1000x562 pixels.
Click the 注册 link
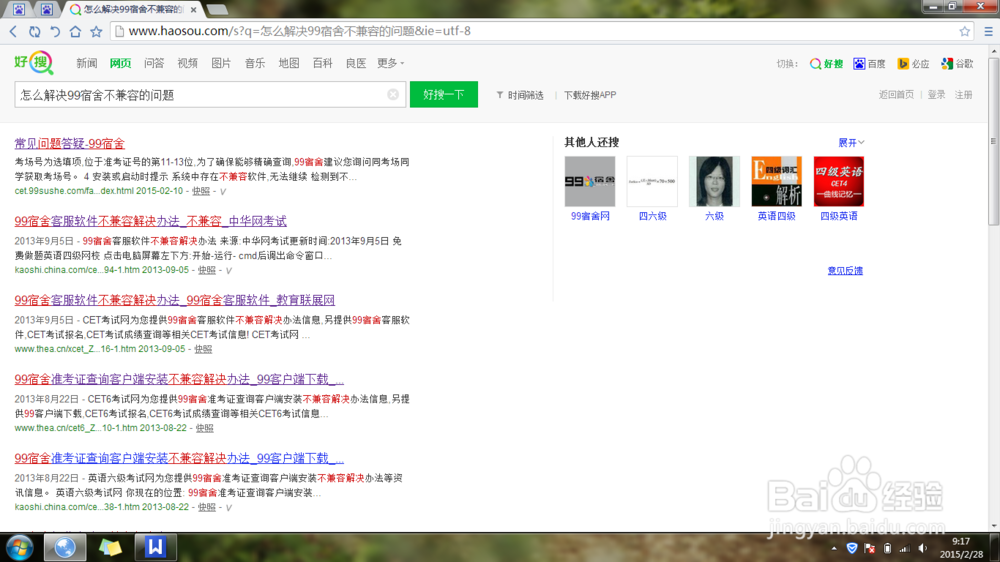tap(964, 94)
